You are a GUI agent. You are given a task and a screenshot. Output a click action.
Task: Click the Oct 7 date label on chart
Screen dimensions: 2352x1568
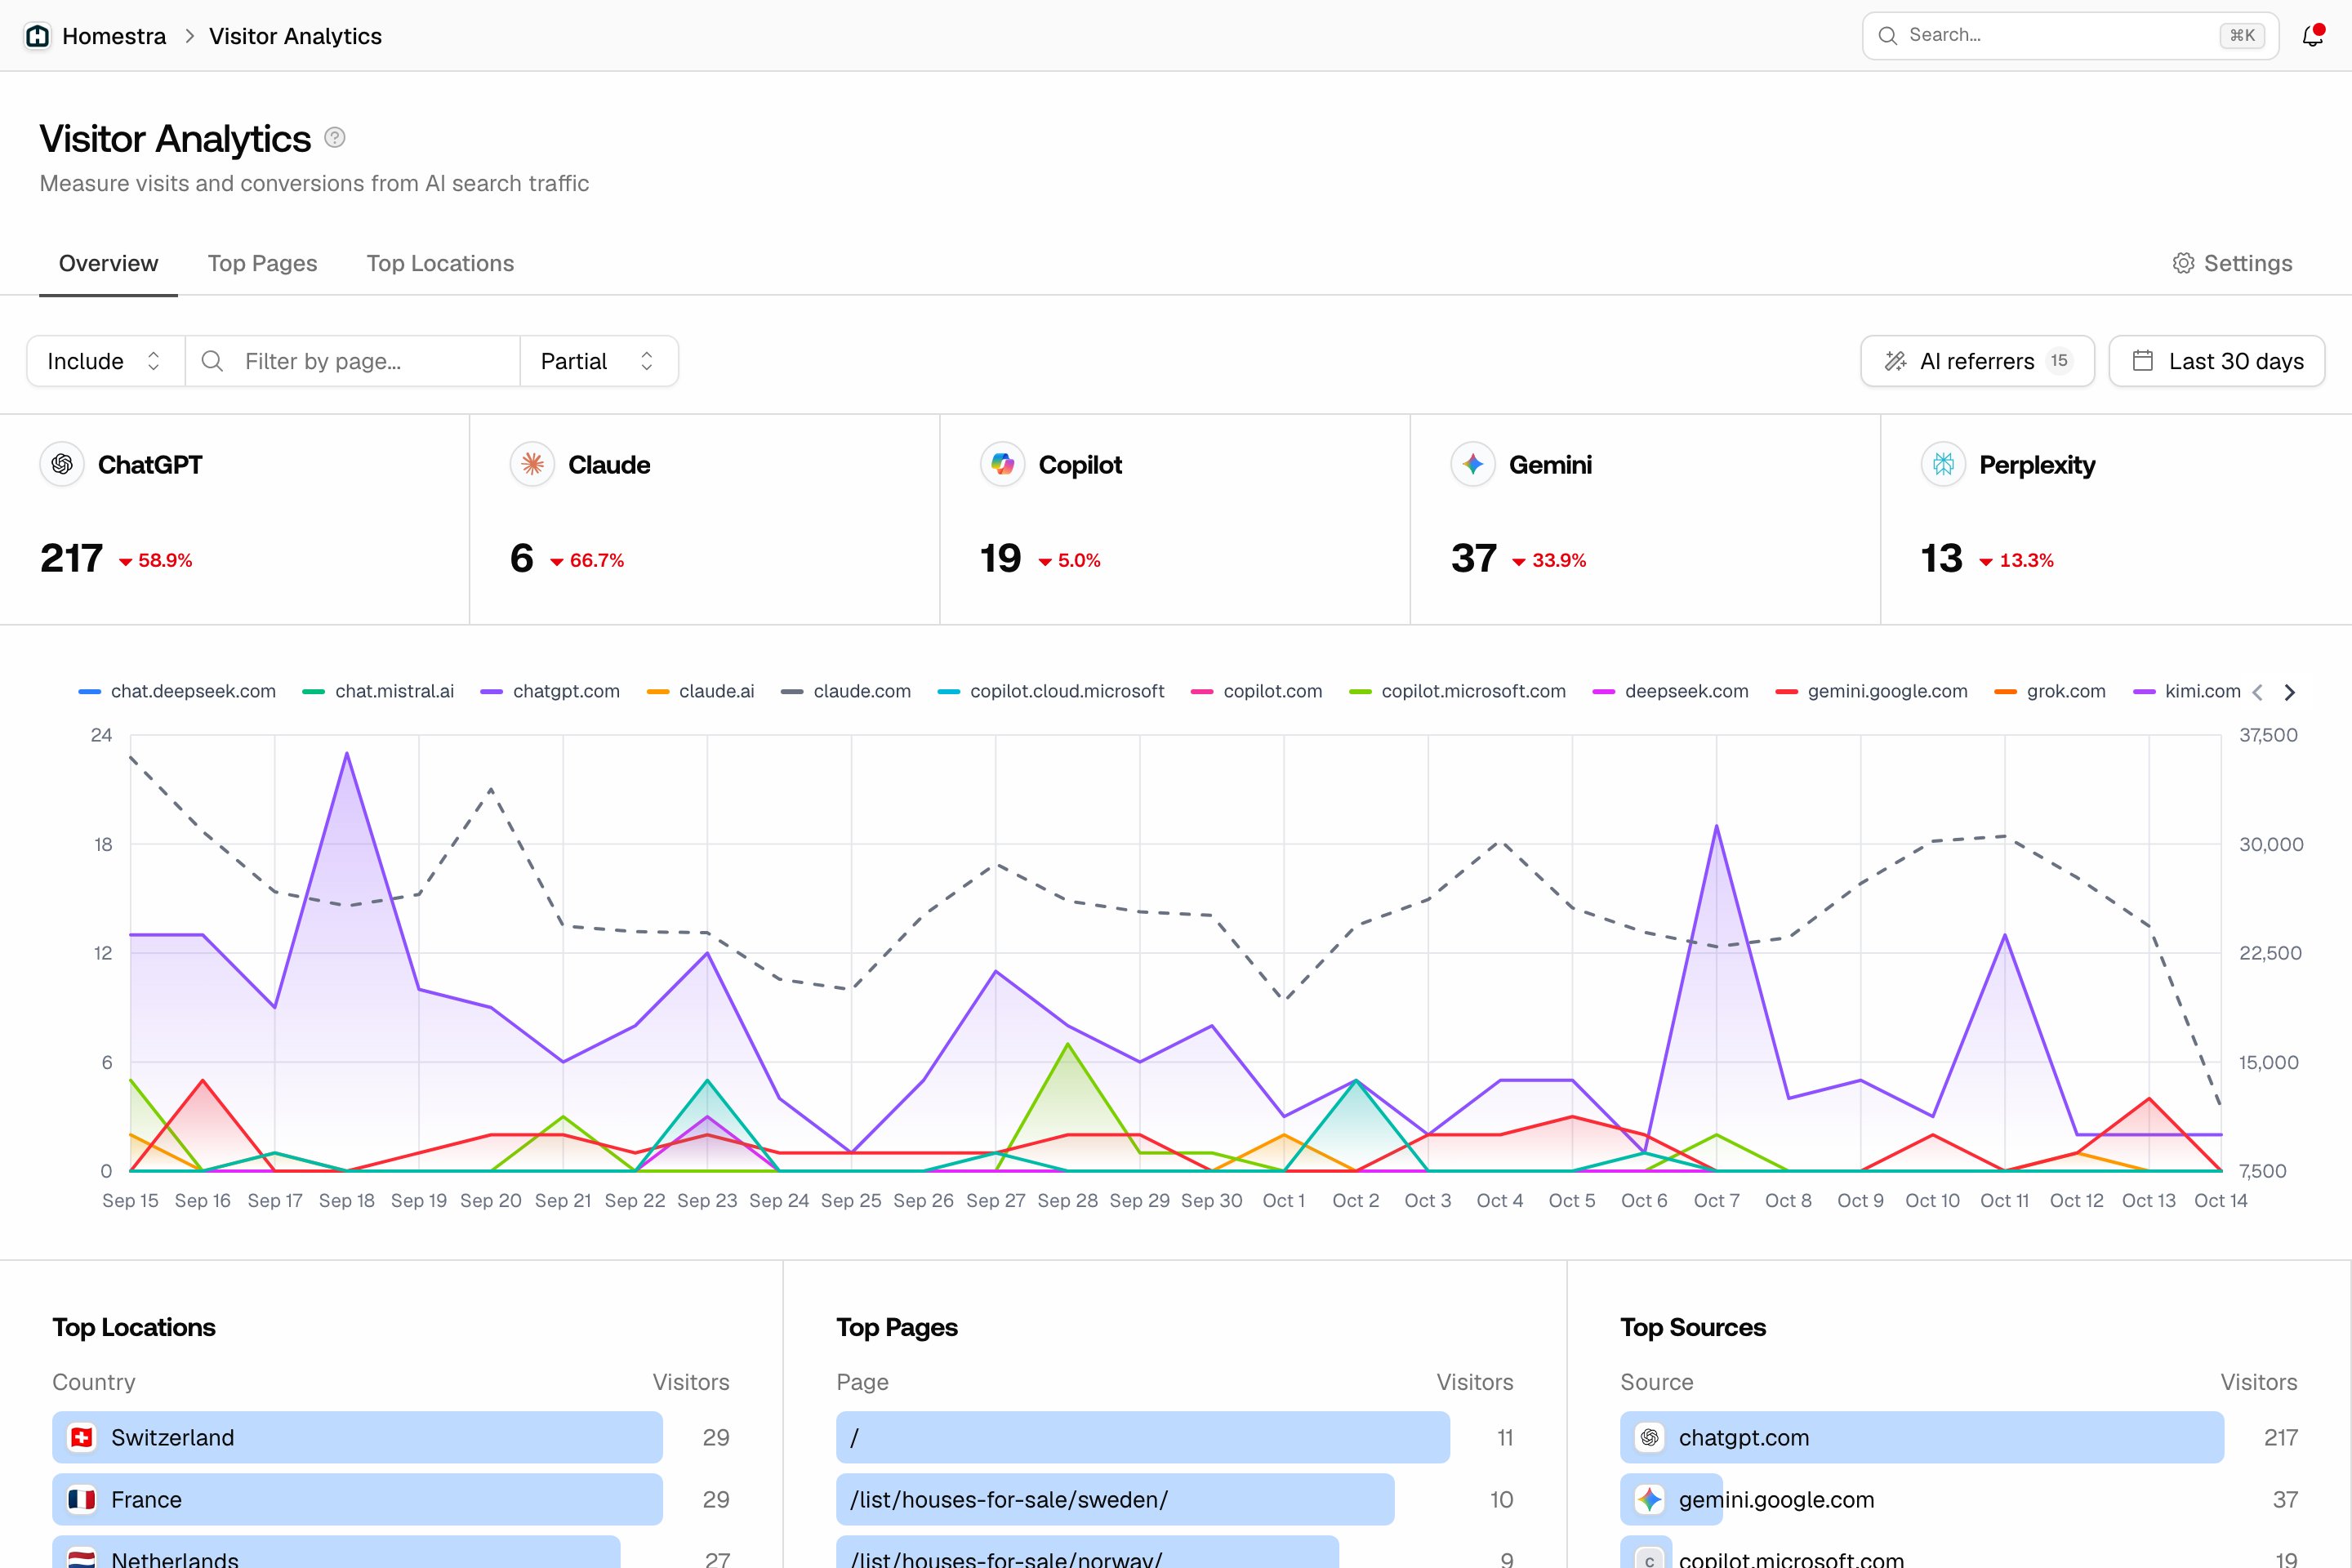[x=1716, y=1200]
